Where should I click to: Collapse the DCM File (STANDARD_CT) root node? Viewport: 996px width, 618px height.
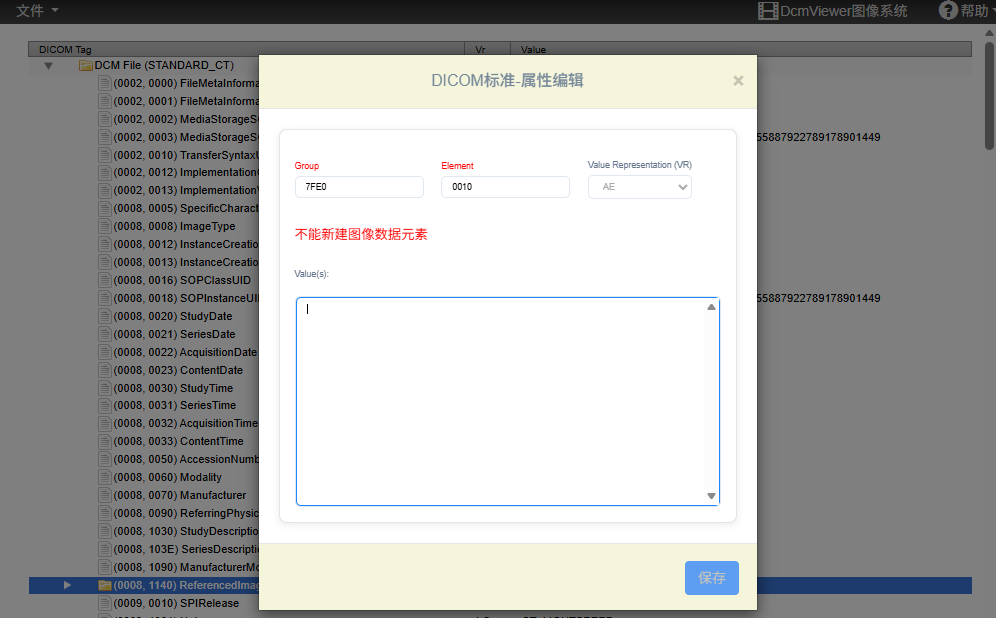48,65
